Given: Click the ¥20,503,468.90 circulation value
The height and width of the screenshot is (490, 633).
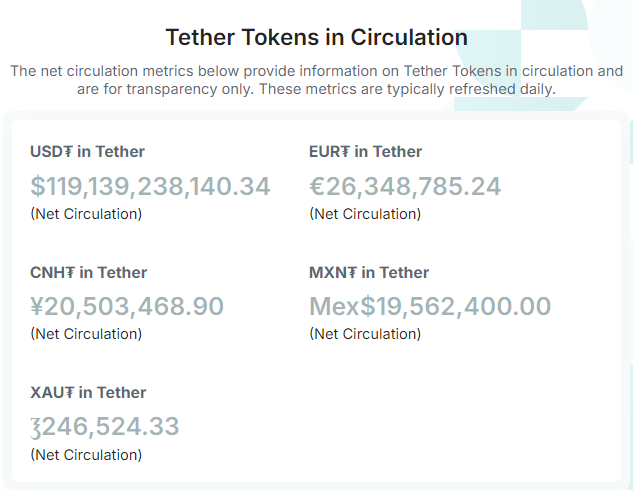Looking at the screenshot, I should click(x=127, y=306).
